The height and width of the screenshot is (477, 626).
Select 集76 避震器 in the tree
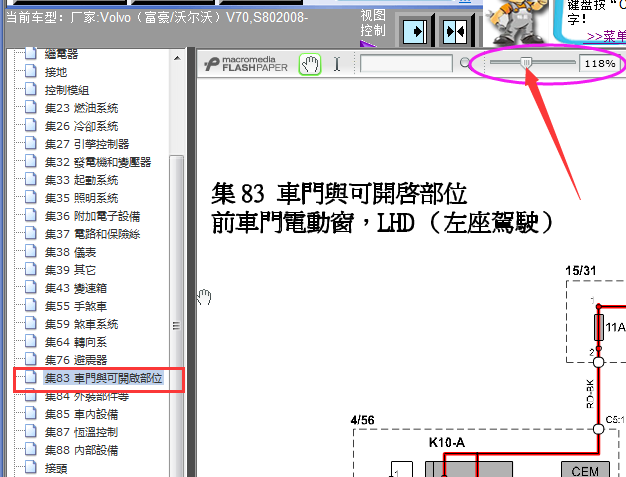[x=76, y=360]
